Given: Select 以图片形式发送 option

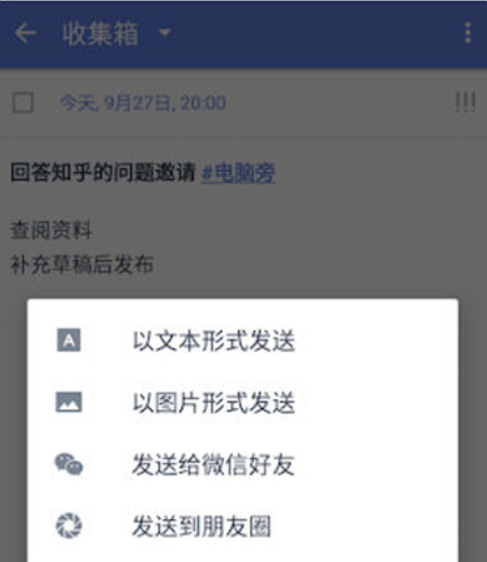Looking at the screenshot, I should click(x=243, y=402).
